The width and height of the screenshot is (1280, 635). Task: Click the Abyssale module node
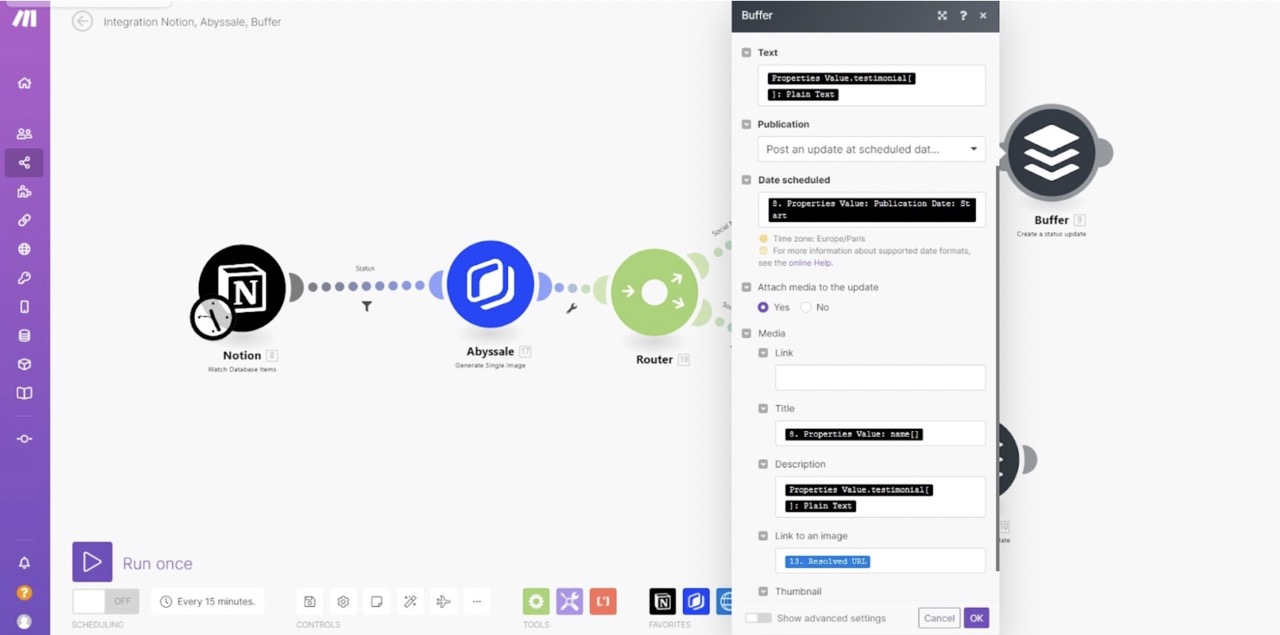[490, 285]
